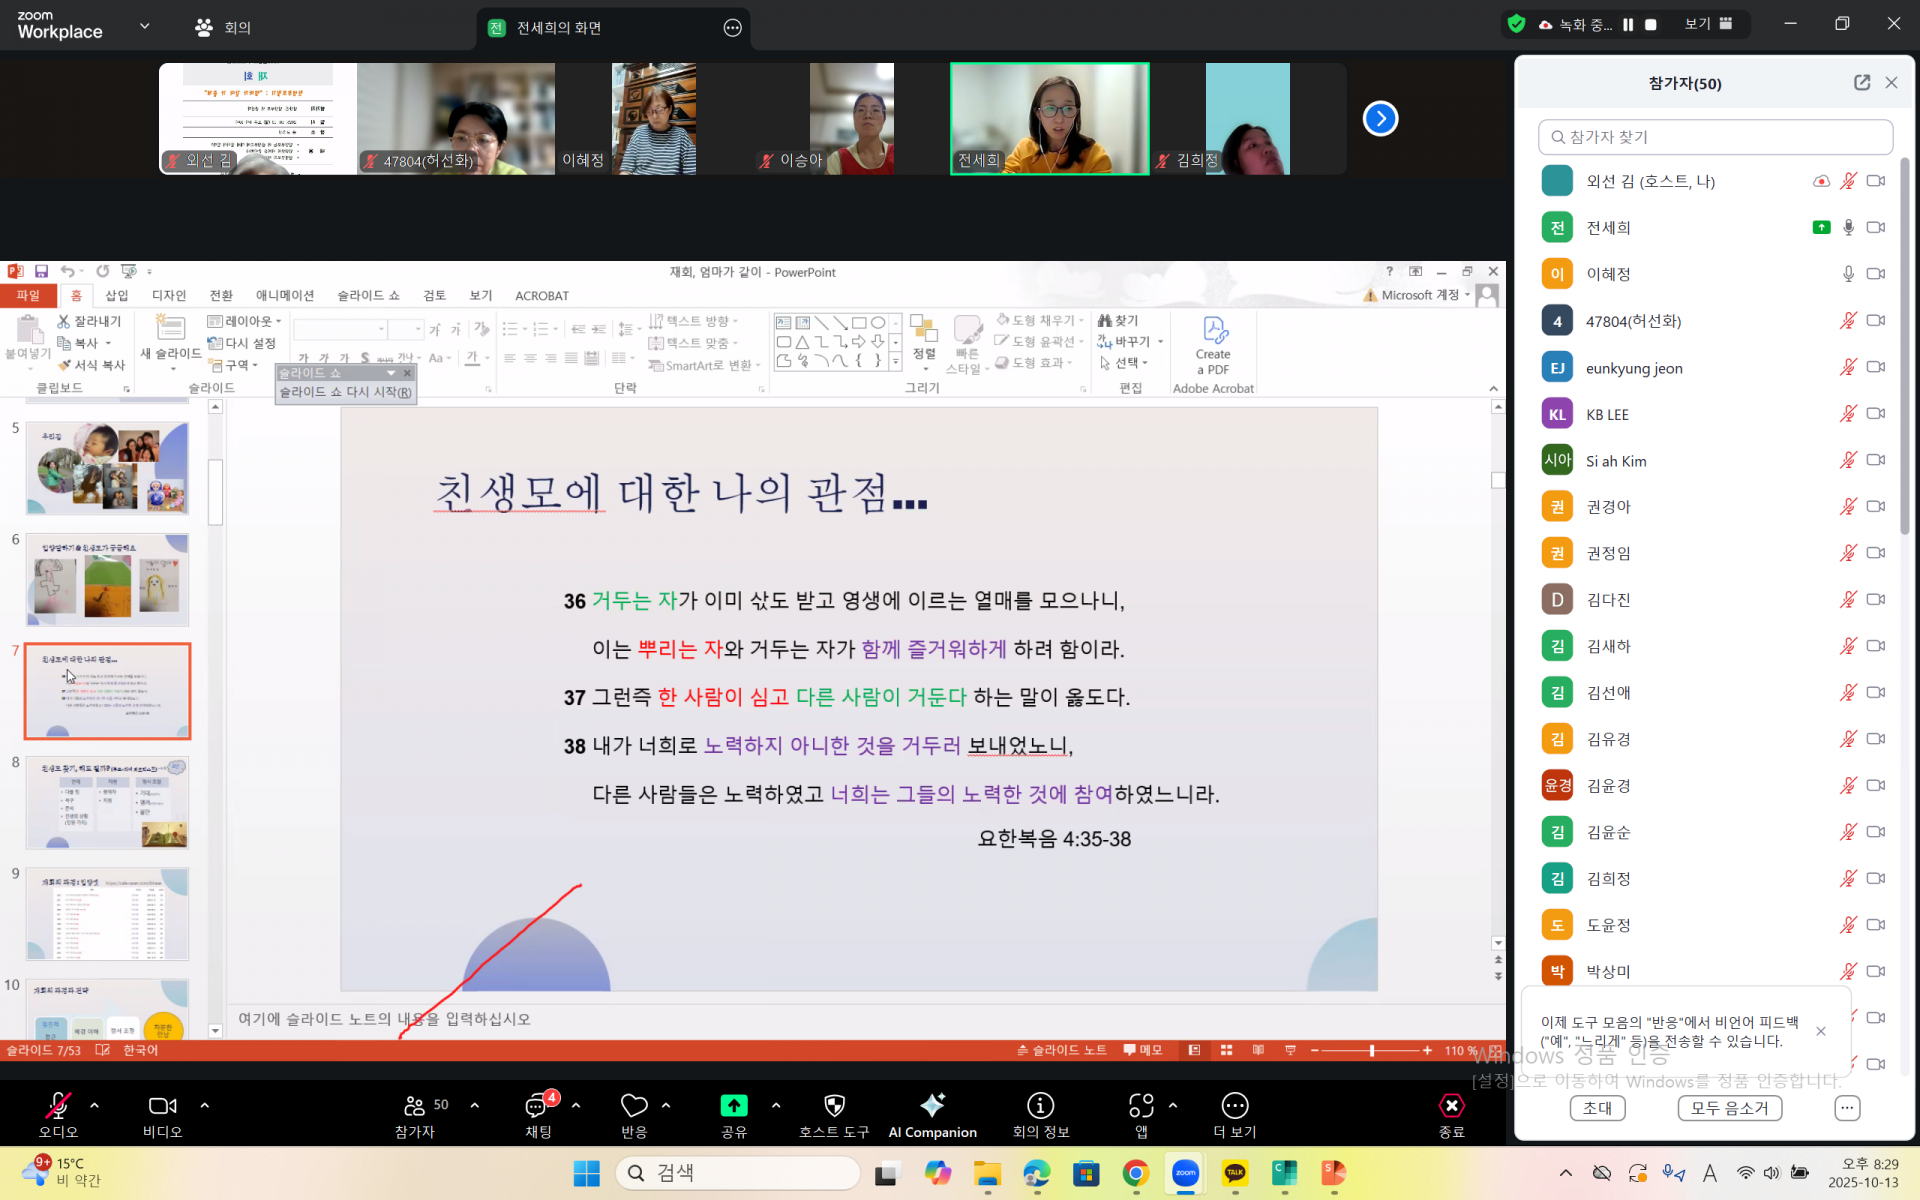
Task: Click the AI Companion icon
Action: tap(932, 1106)
